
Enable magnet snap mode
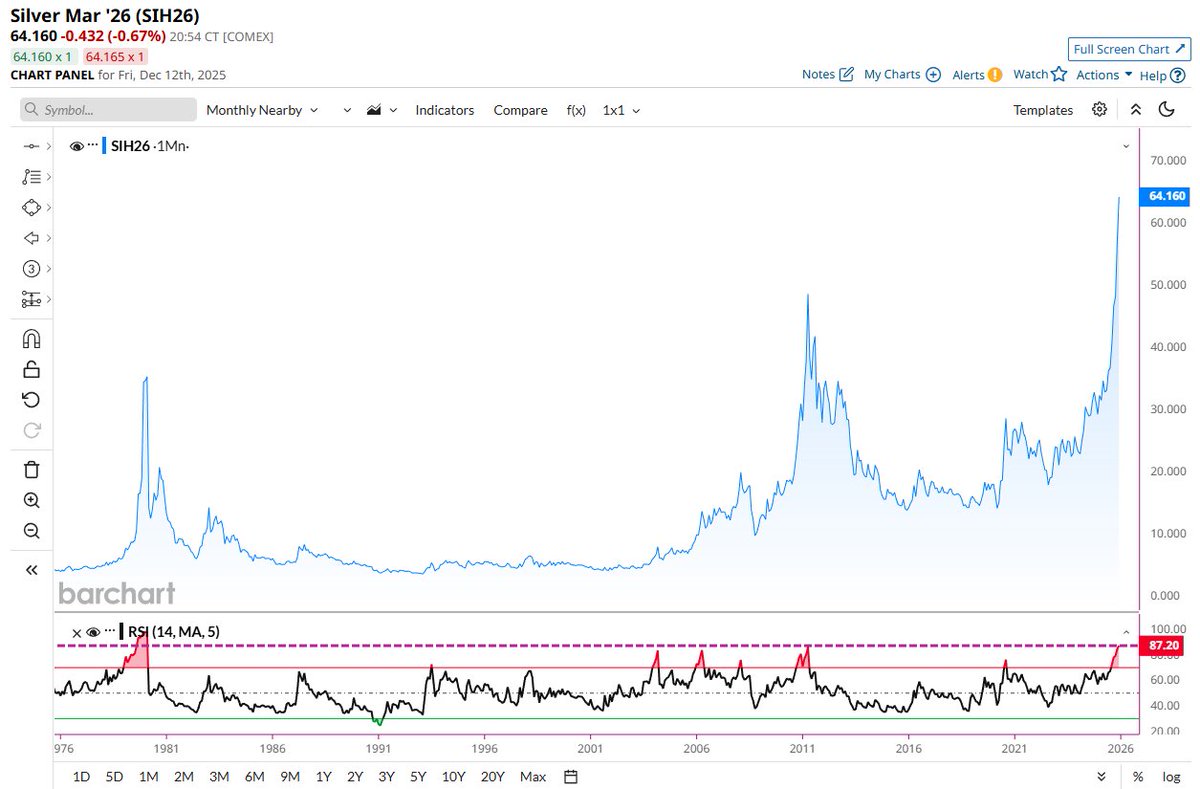pyautogui.click(x=31, y=338)
